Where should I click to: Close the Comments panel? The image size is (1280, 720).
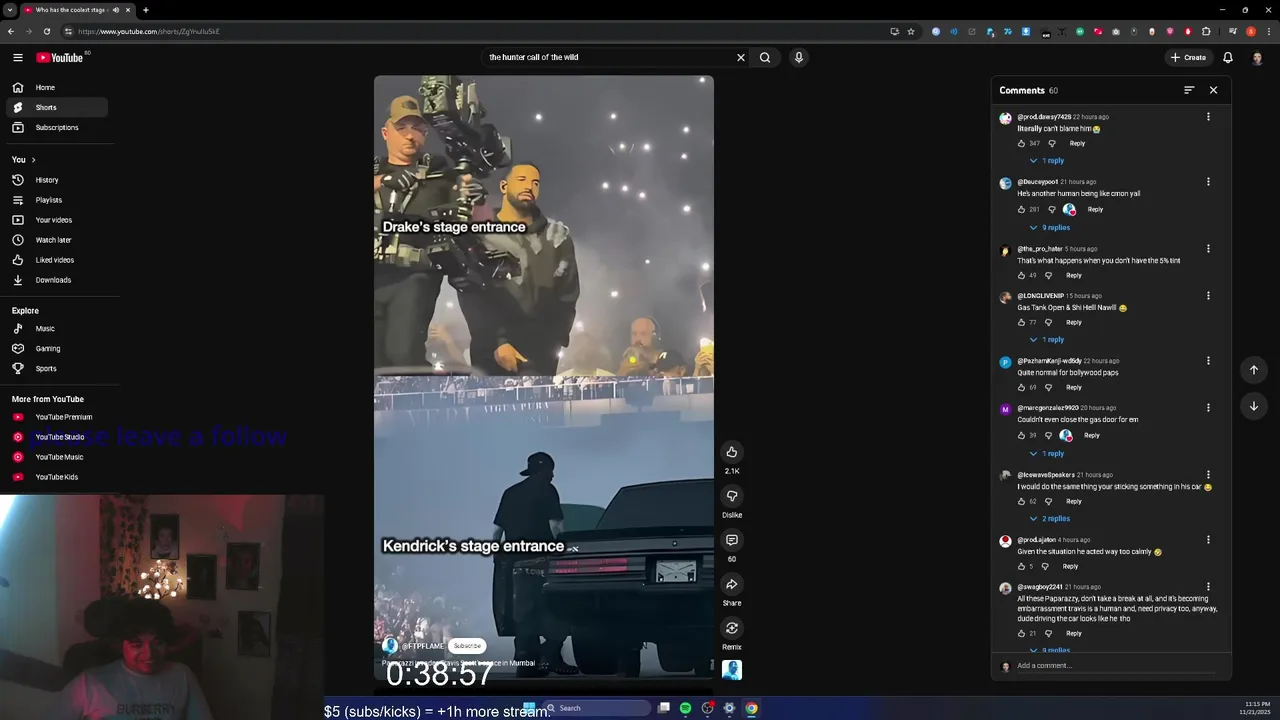coord(1213,90)
